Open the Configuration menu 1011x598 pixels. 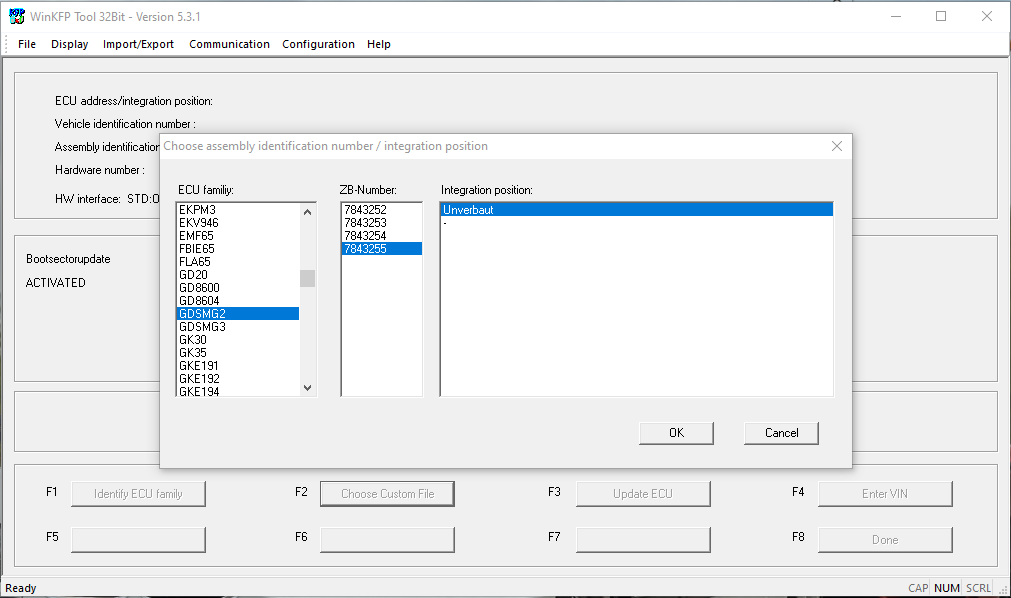point(318,44)
